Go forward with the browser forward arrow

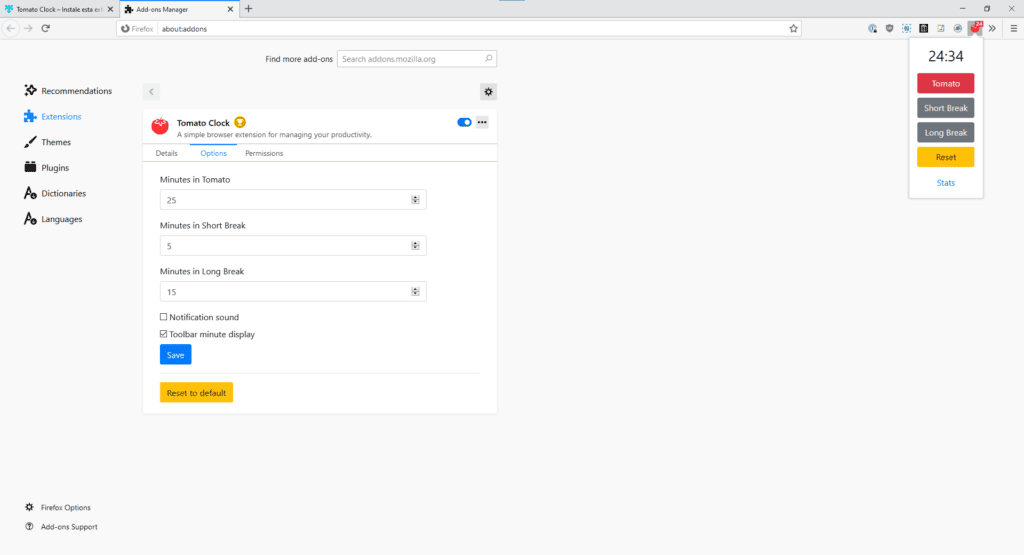[x=28, y=29]
